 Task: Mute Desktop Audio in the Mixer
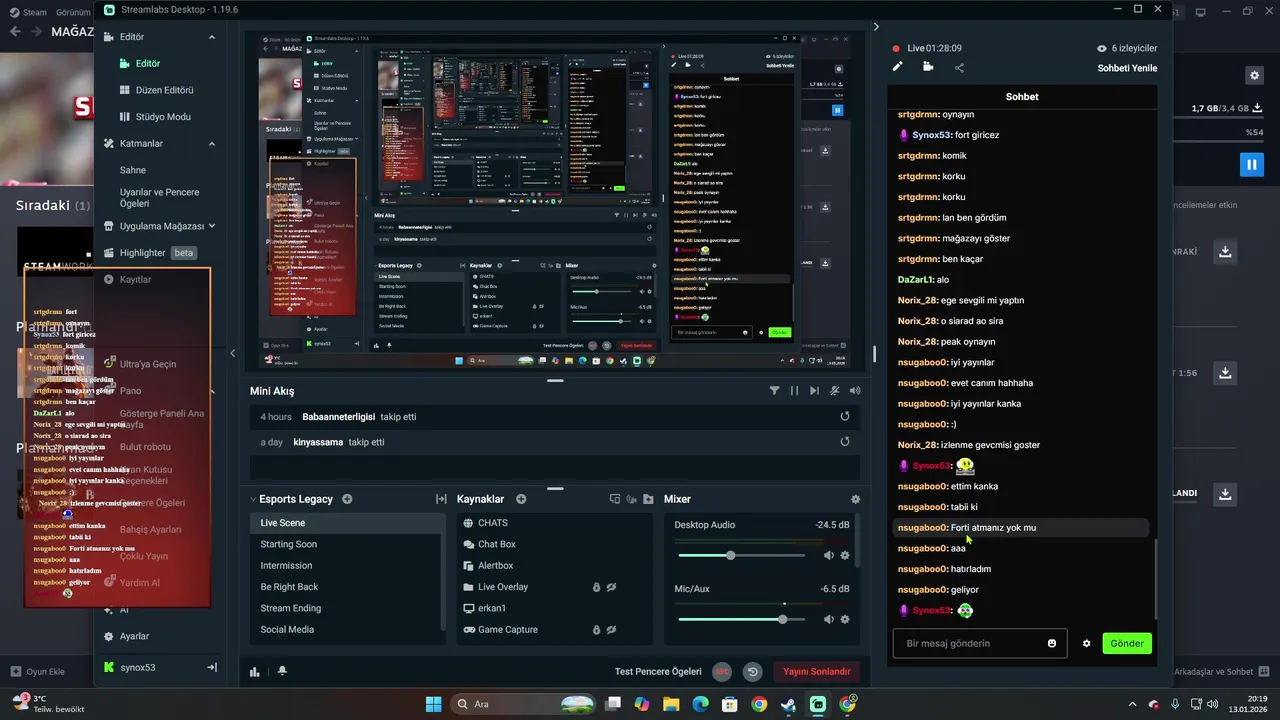coord(828,555)
